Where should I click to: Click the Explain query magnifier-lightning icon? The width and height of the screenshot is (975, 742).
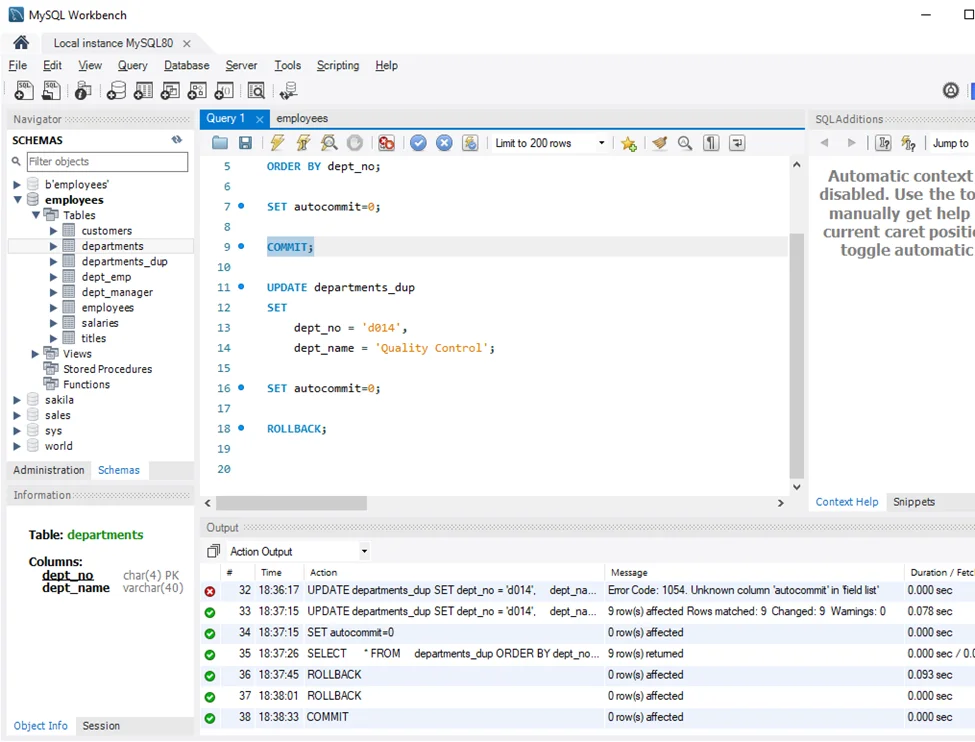coord(328,143)
